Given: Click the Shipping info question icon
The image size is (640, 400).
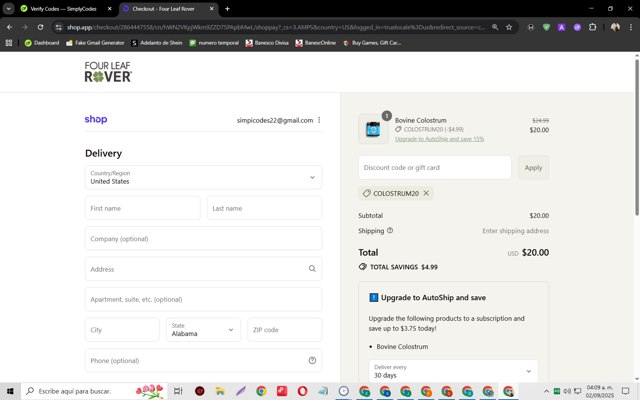Looking at the screenshot, I should (390, 230).
